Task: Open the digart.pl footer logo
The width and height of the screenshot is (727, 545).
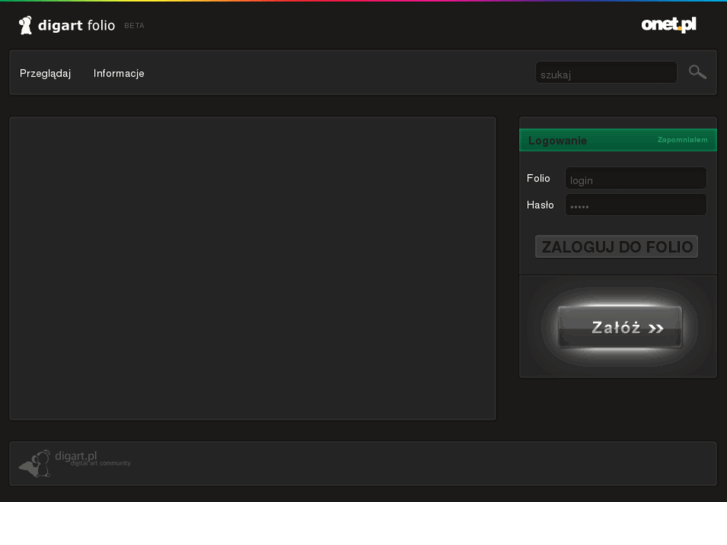Action: click(x=74, y=463)
